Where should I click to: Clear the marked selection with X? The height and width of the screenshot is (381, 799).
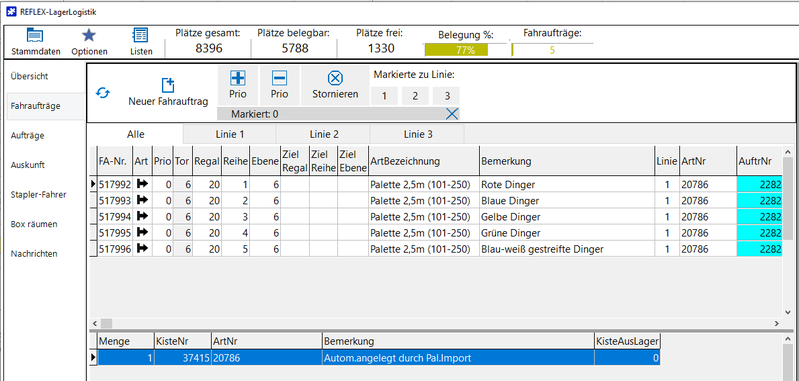point(451,114)
